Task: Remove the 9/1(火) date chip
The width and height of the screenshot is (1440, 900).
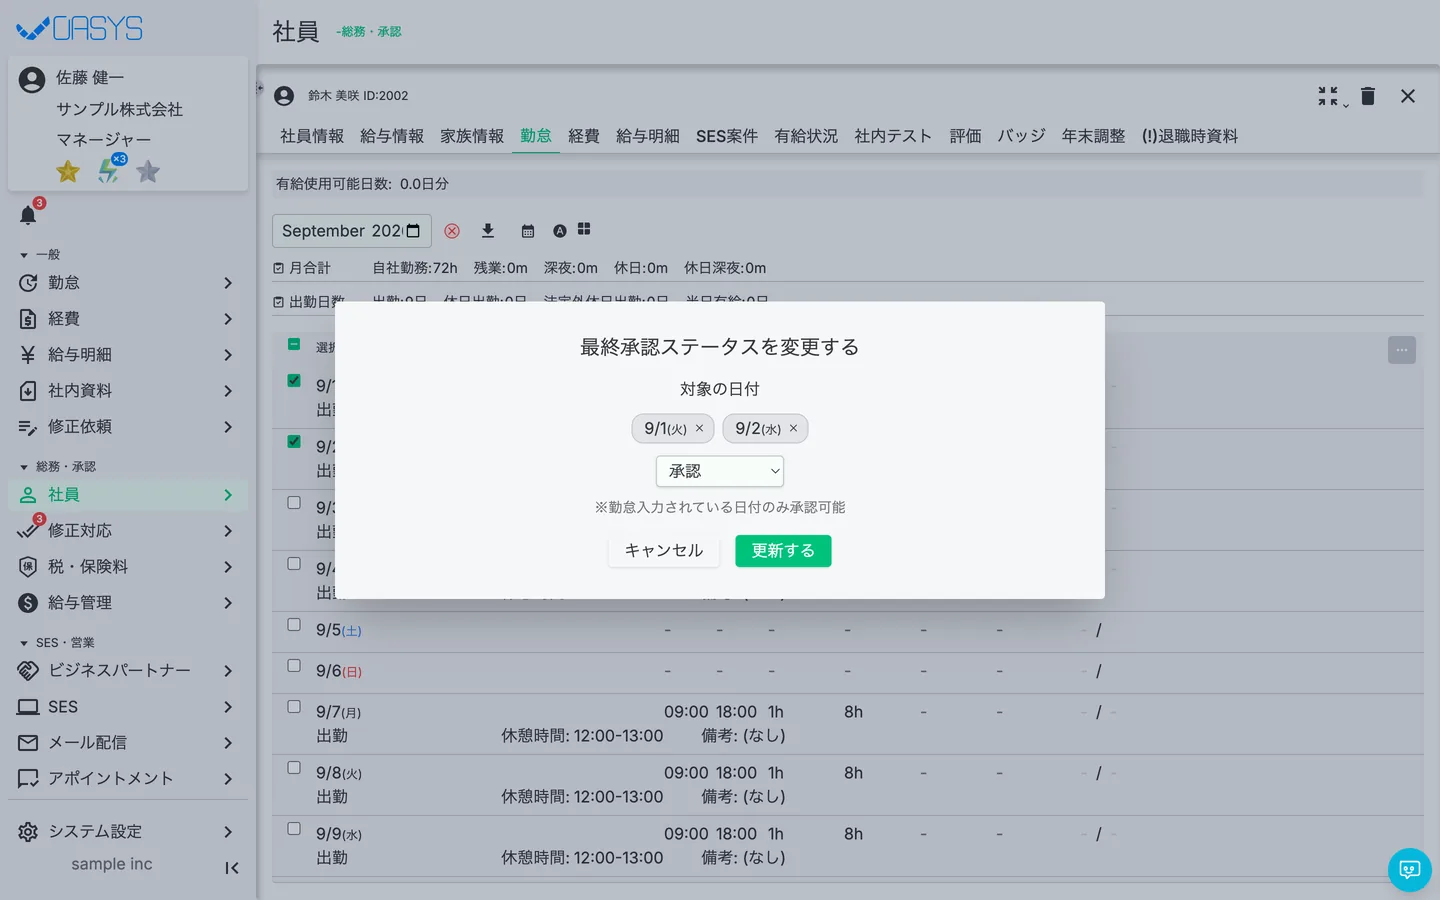Action: point(699,428)
